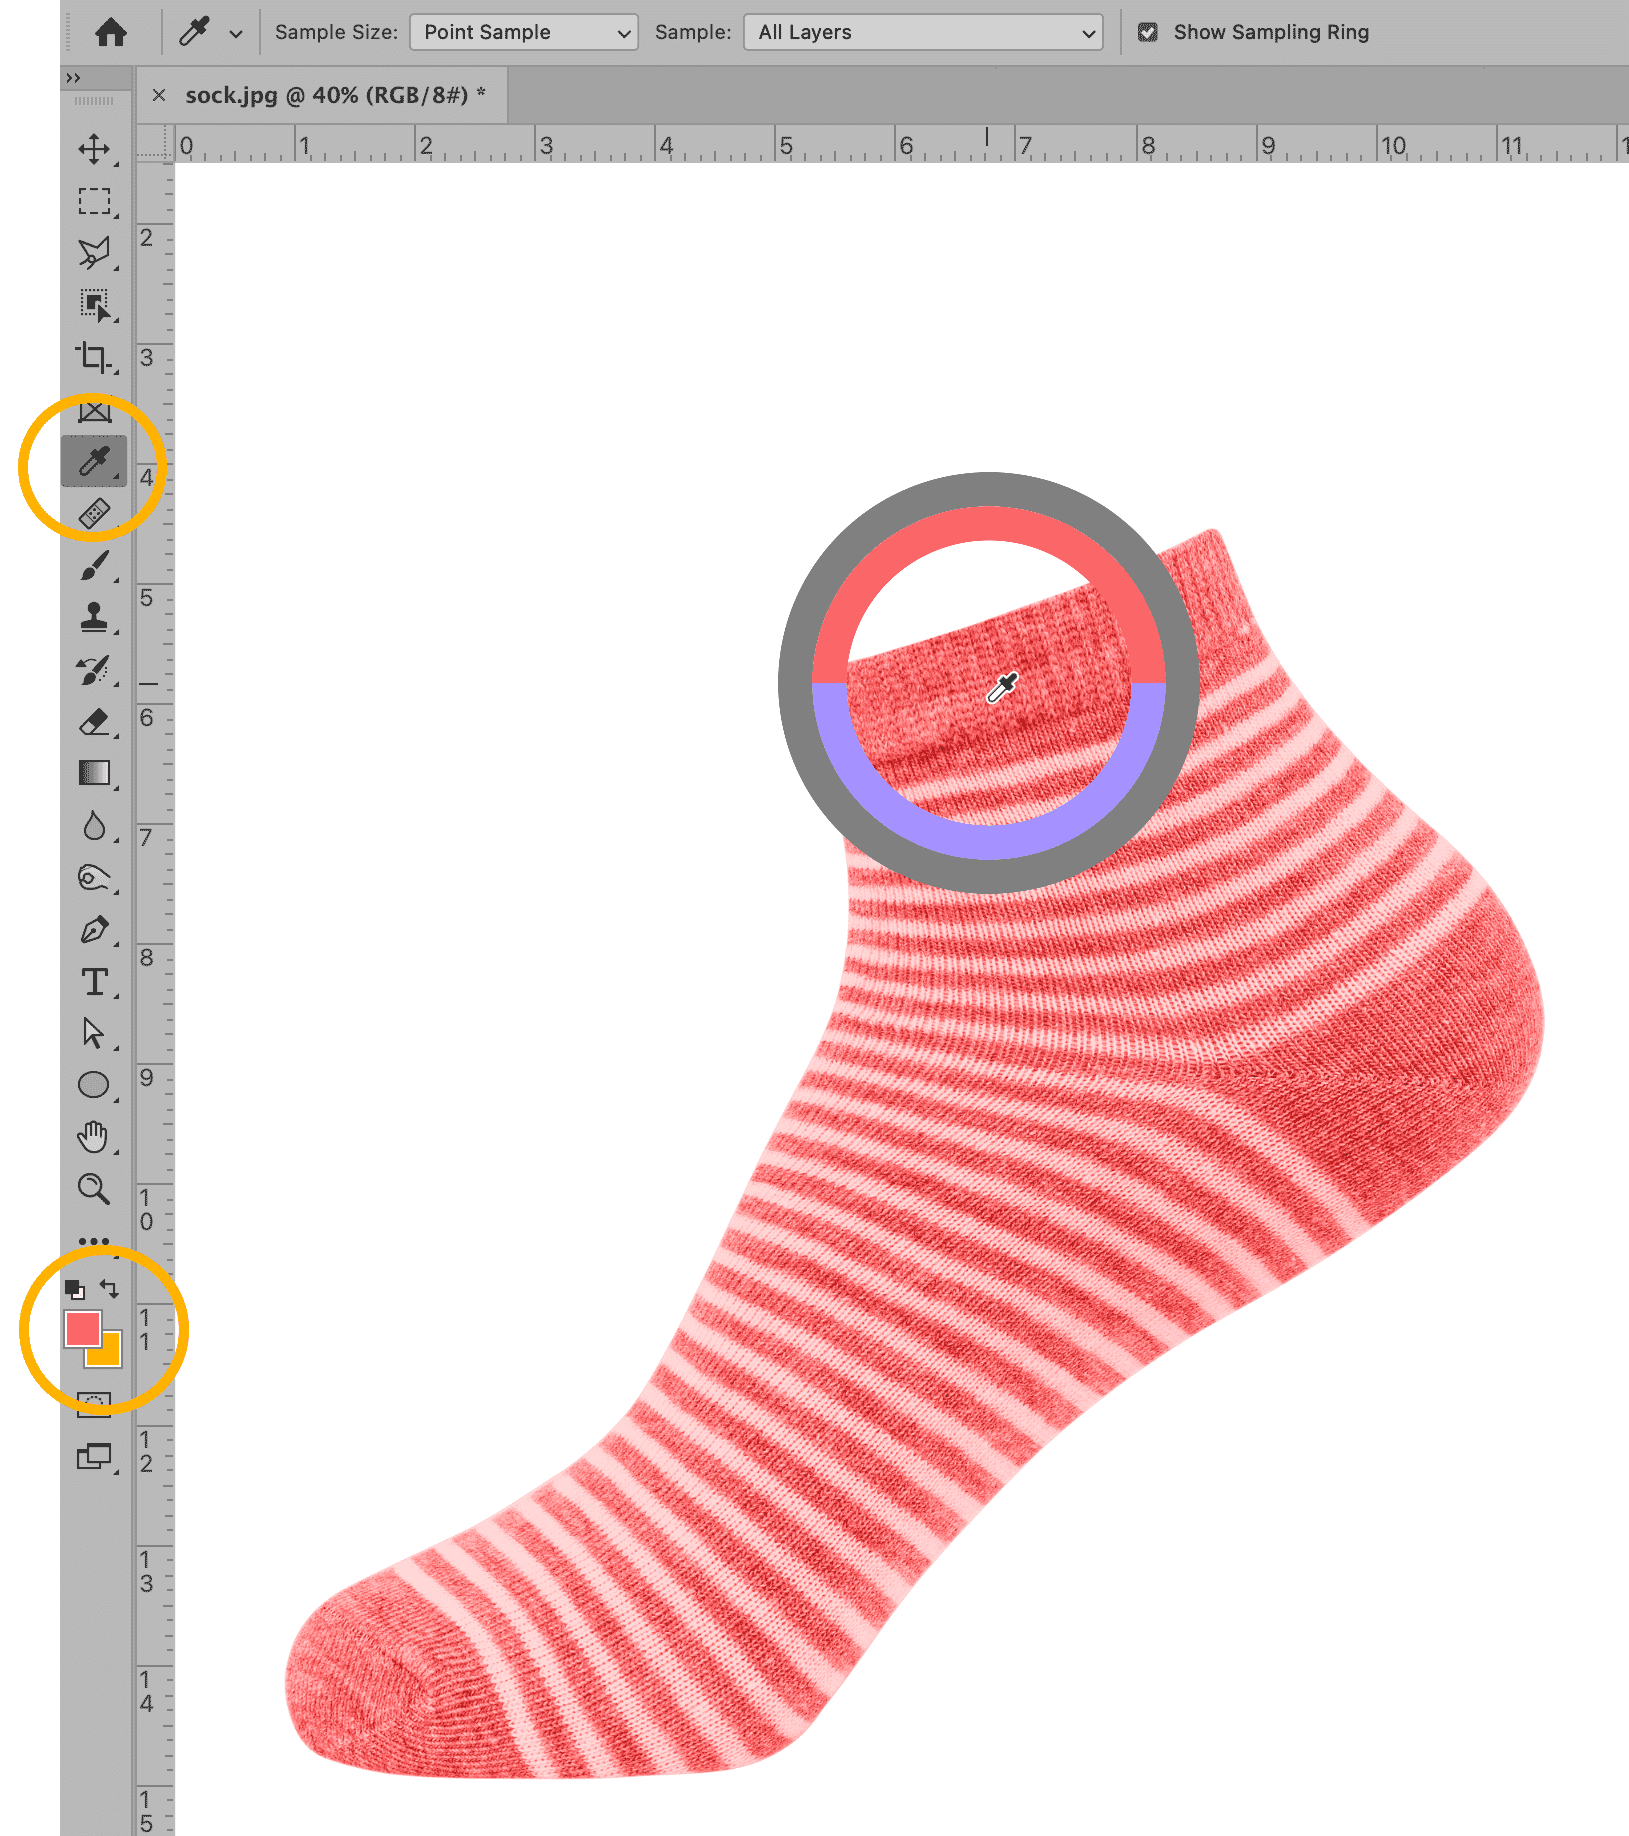Uncheck Show Sampling Ring checkbox
The width and height of the screenshot is (1629, 1836).
point(1148,32)
